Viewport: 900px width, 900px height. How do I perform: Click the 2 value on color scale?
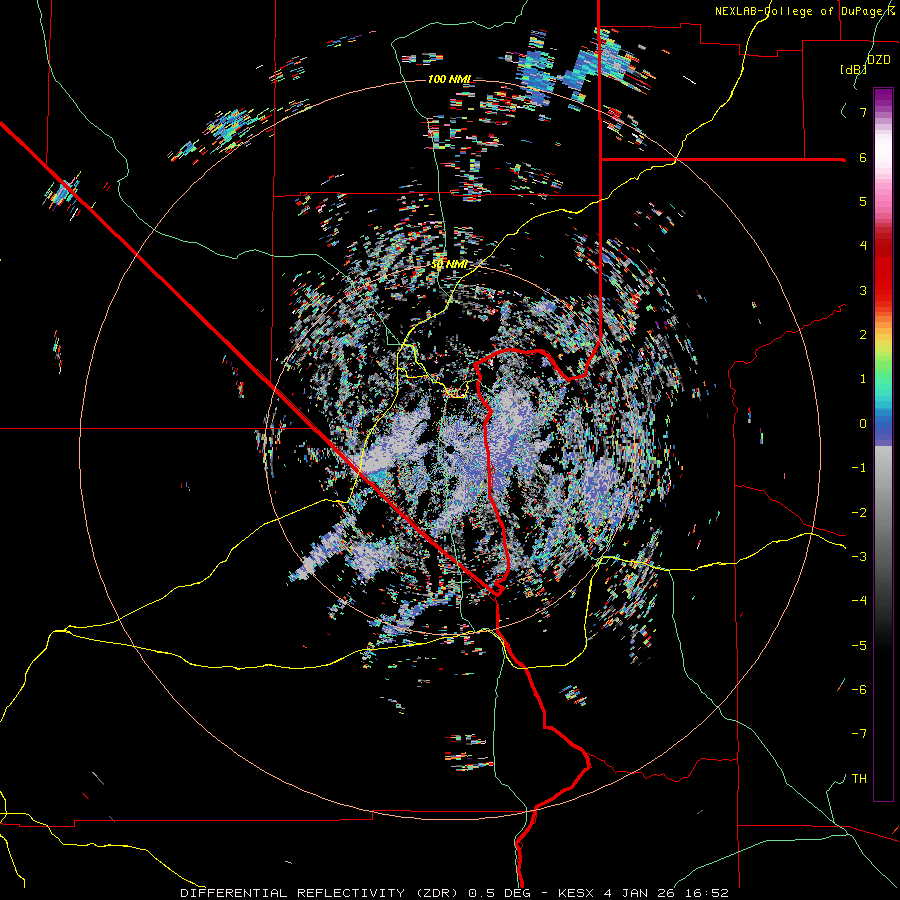[x=863, y=335]
